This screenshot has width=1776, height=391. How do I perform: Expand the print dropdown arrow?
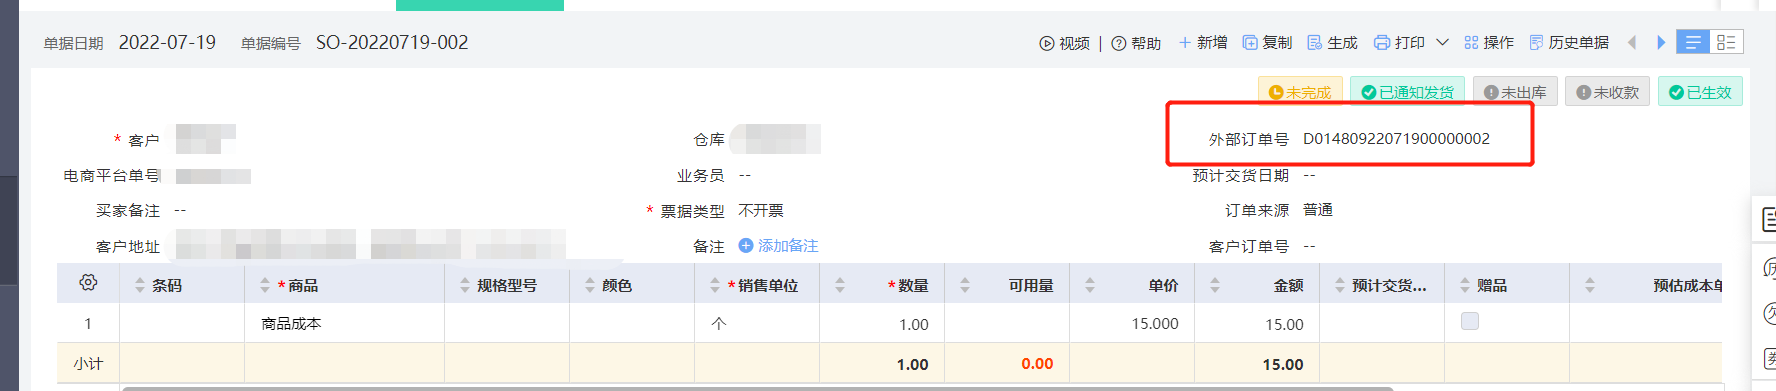tap(1442, 42)
